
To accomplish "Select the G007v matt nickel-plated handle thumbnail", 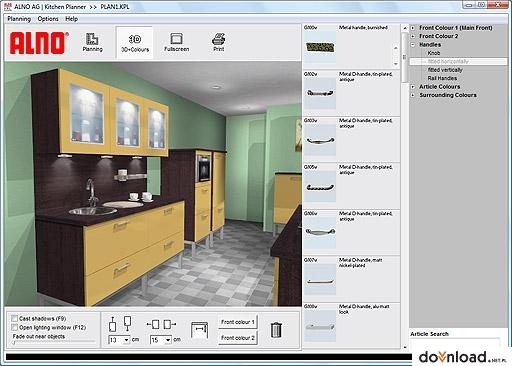I will pos(320,279).
